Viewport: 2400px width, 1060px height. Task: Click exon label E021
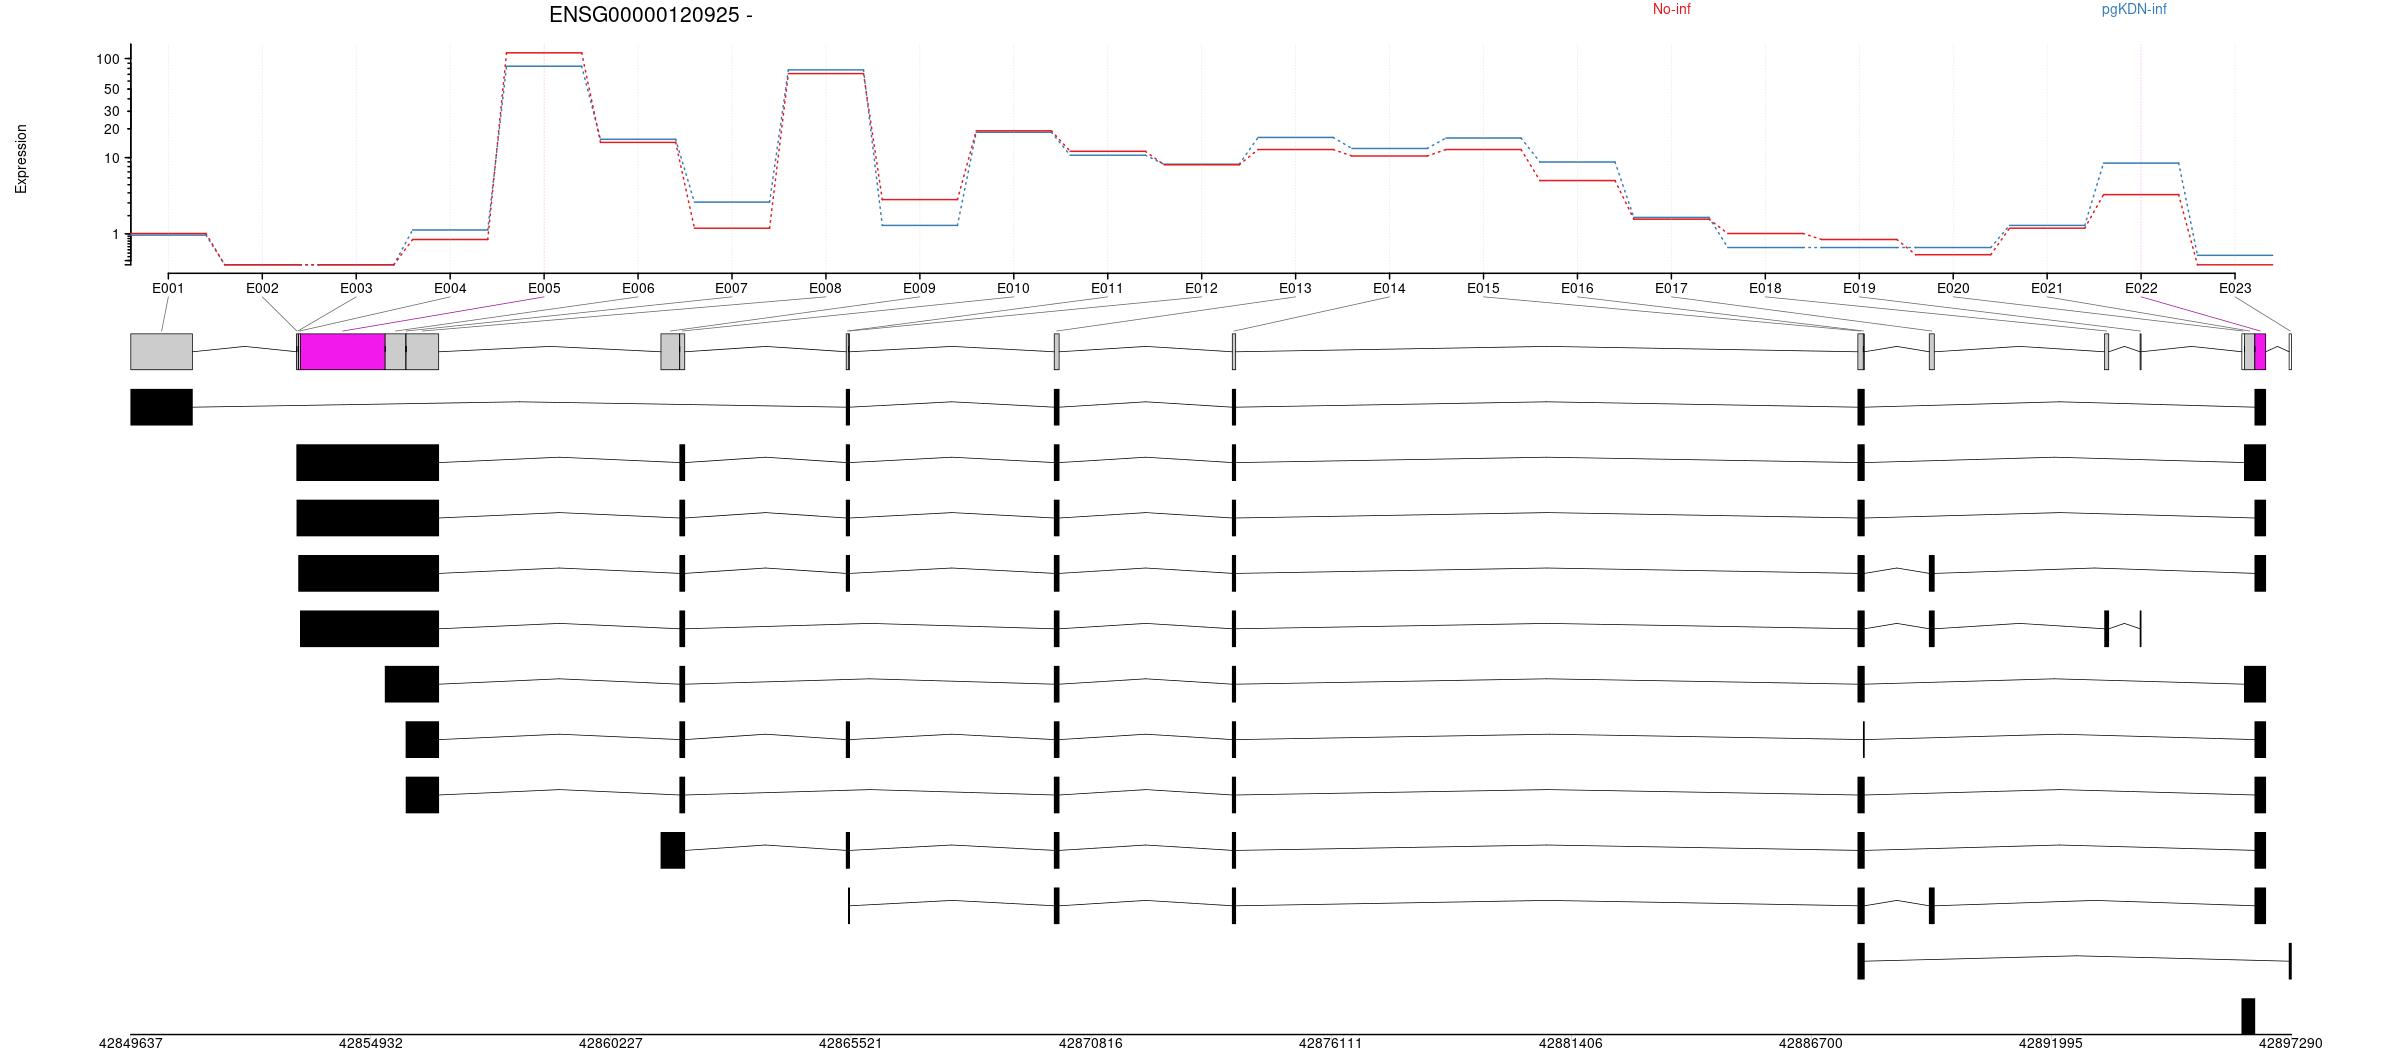(x=2047, y=288)
